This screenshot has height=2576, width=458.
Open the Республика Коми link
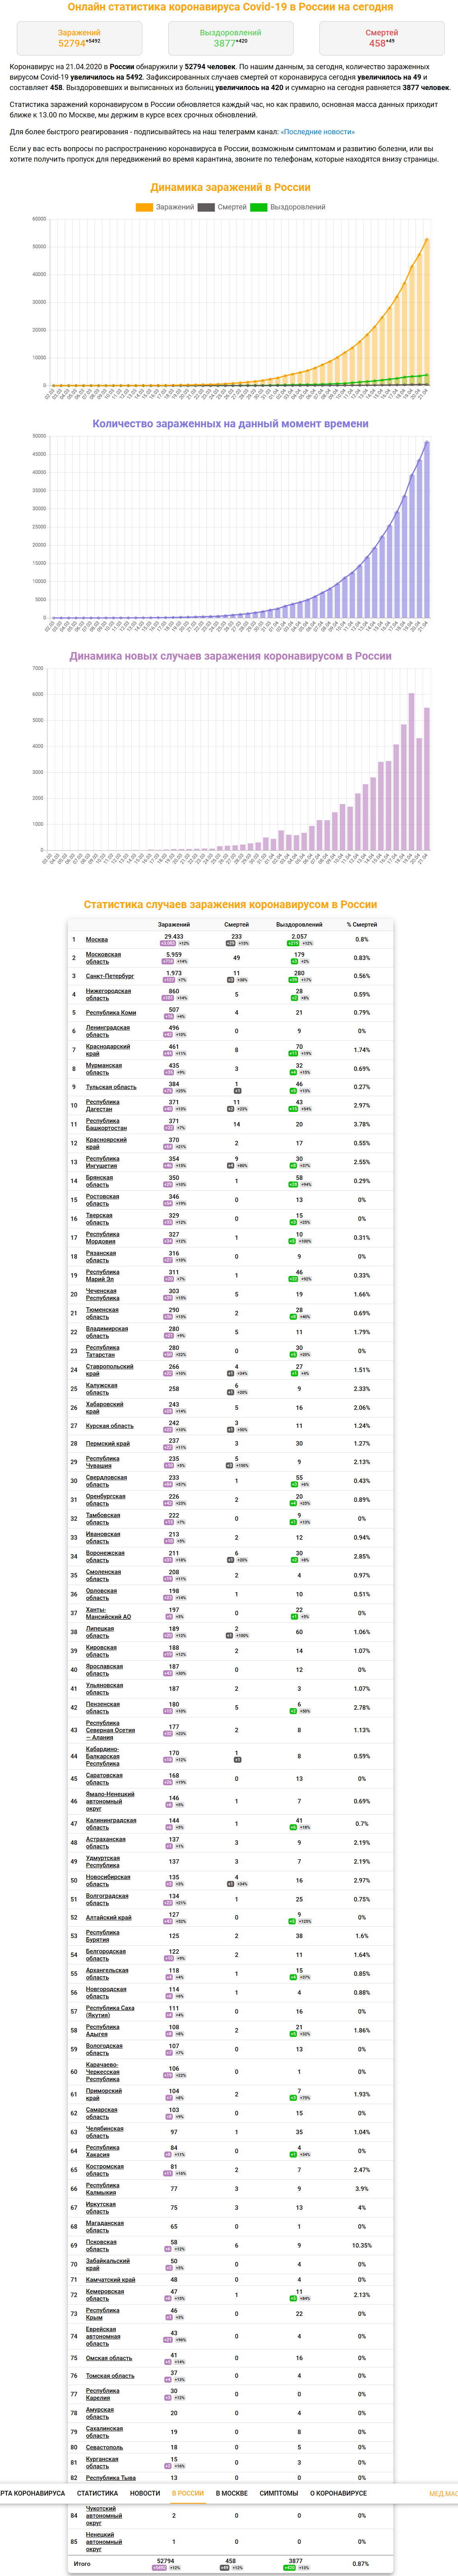coord(111,1012)
